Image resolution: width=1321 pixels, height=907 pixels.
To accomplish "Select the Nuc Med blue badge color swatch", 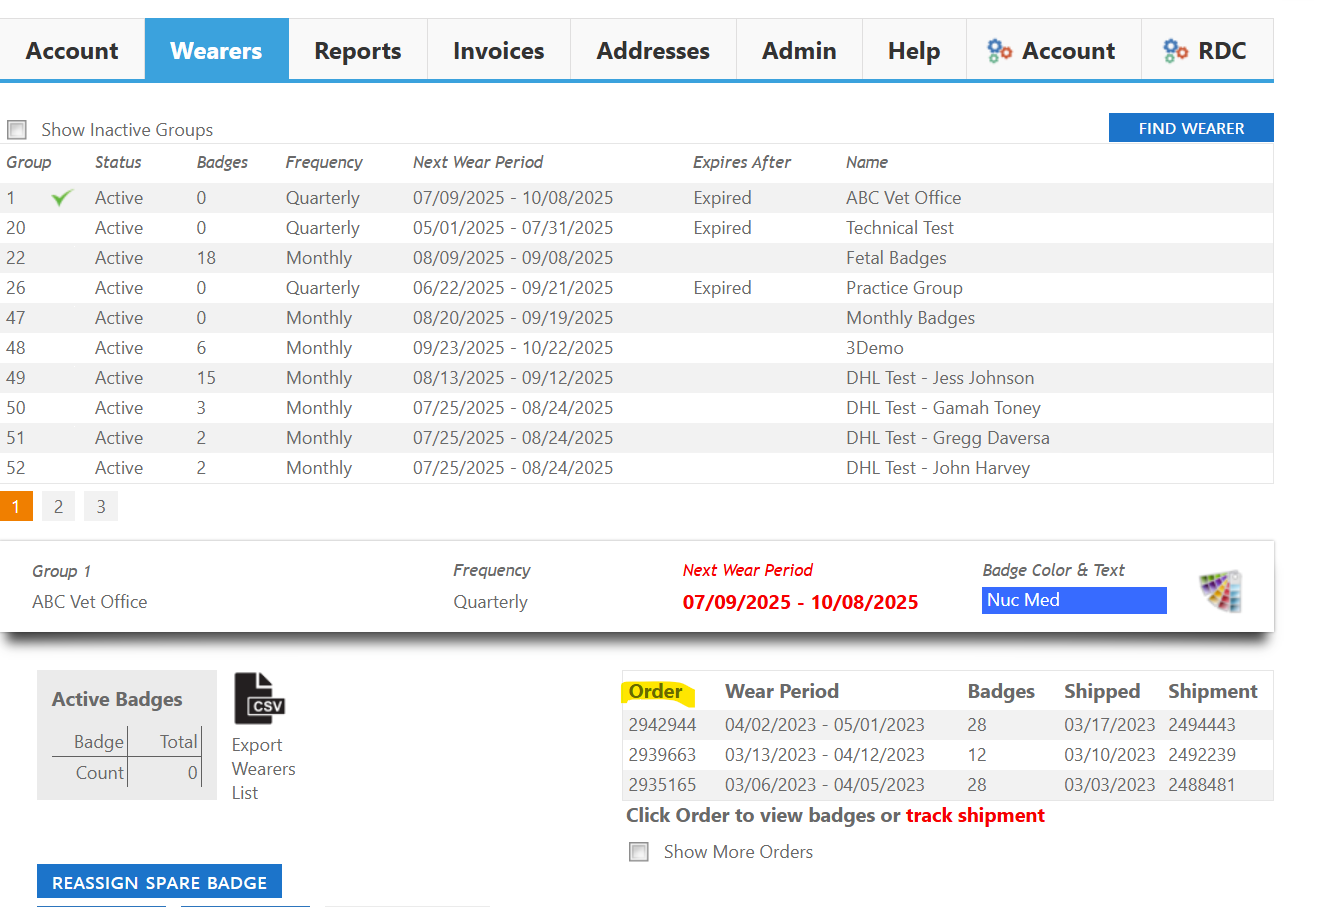I will (1073, 600).
